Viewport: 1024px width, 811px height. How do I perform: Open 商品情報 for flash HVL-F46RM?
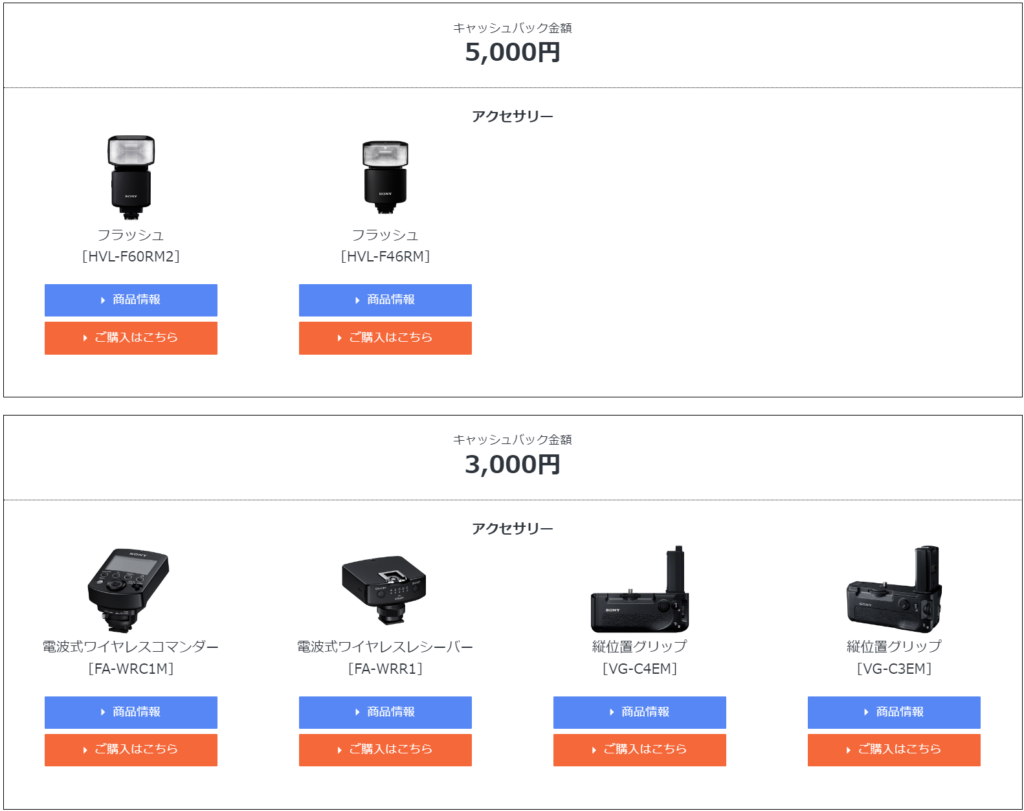point(385,300)
